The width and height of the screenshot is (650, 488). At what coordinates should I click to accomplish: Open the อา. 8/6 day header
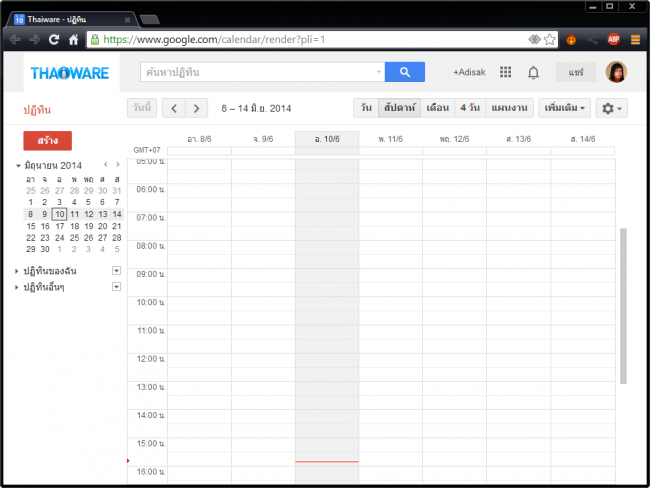coord(199,139)
